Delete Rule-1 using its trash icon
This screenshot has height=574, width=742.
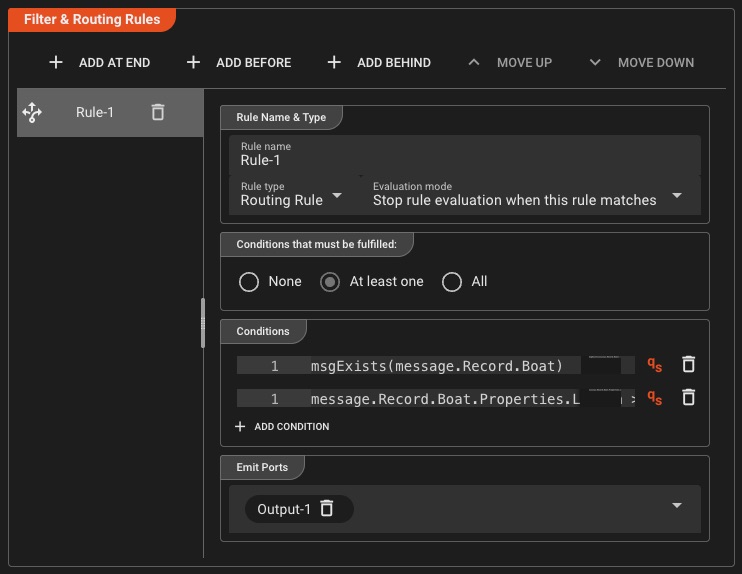pyautogui.click(x=158, y=112)
